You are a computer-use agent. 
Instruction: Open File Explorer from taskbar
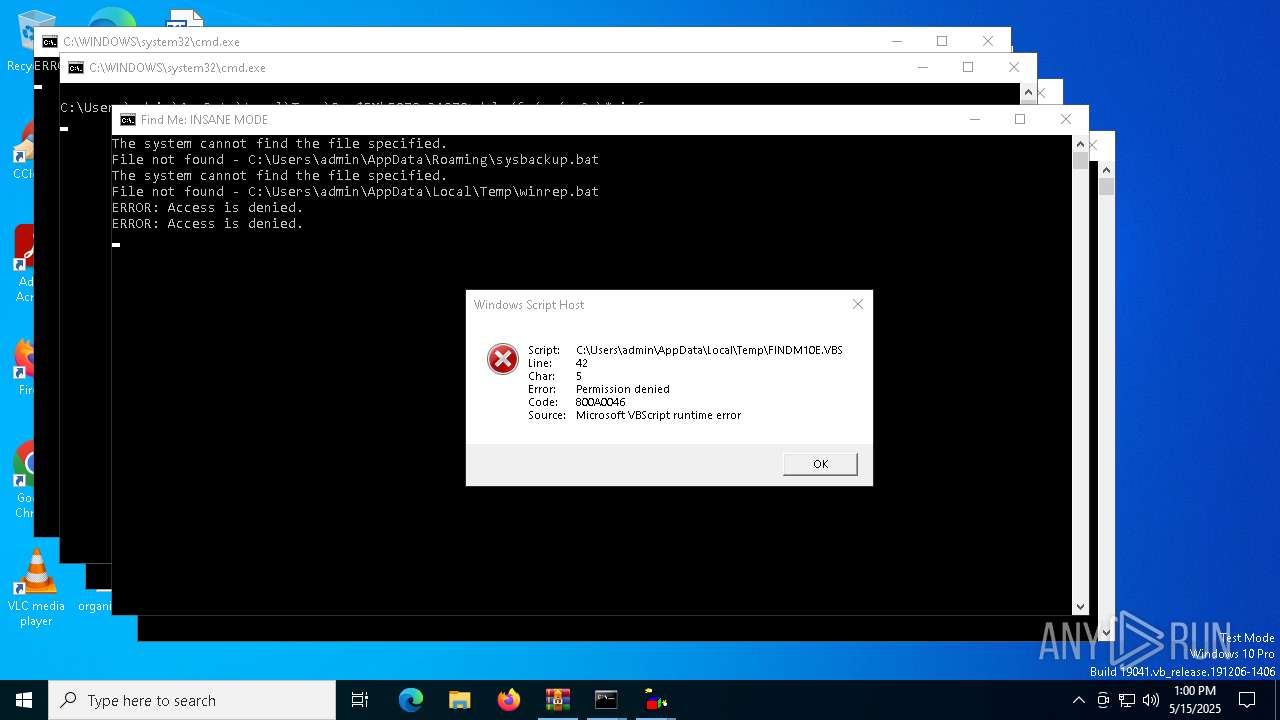[460, 700]
